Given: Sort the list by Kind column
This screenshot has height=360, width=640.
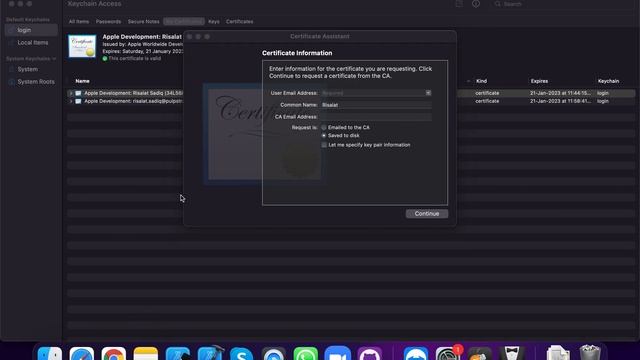Looking at the screenshot, I should (482, 81).
